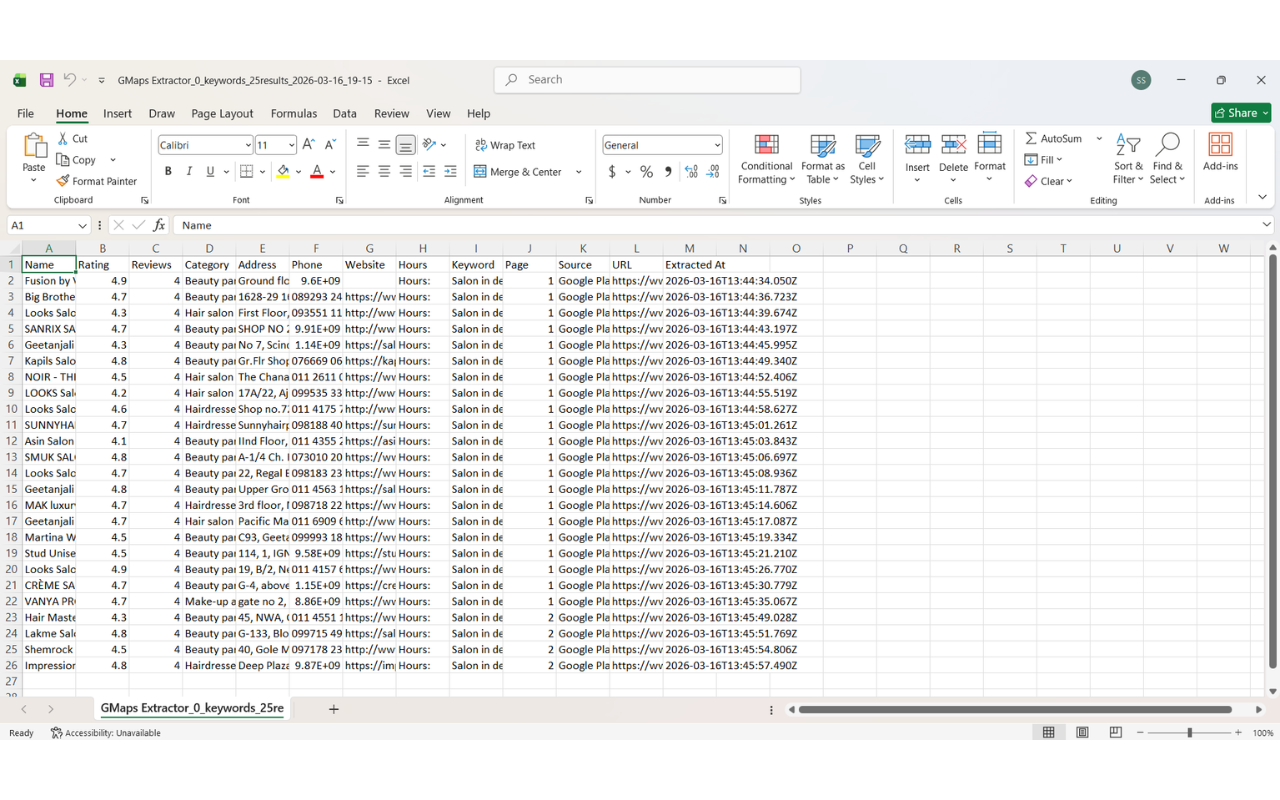Apply Comma Style icon
Viewport: 1280px width, 800px height.
668,172
